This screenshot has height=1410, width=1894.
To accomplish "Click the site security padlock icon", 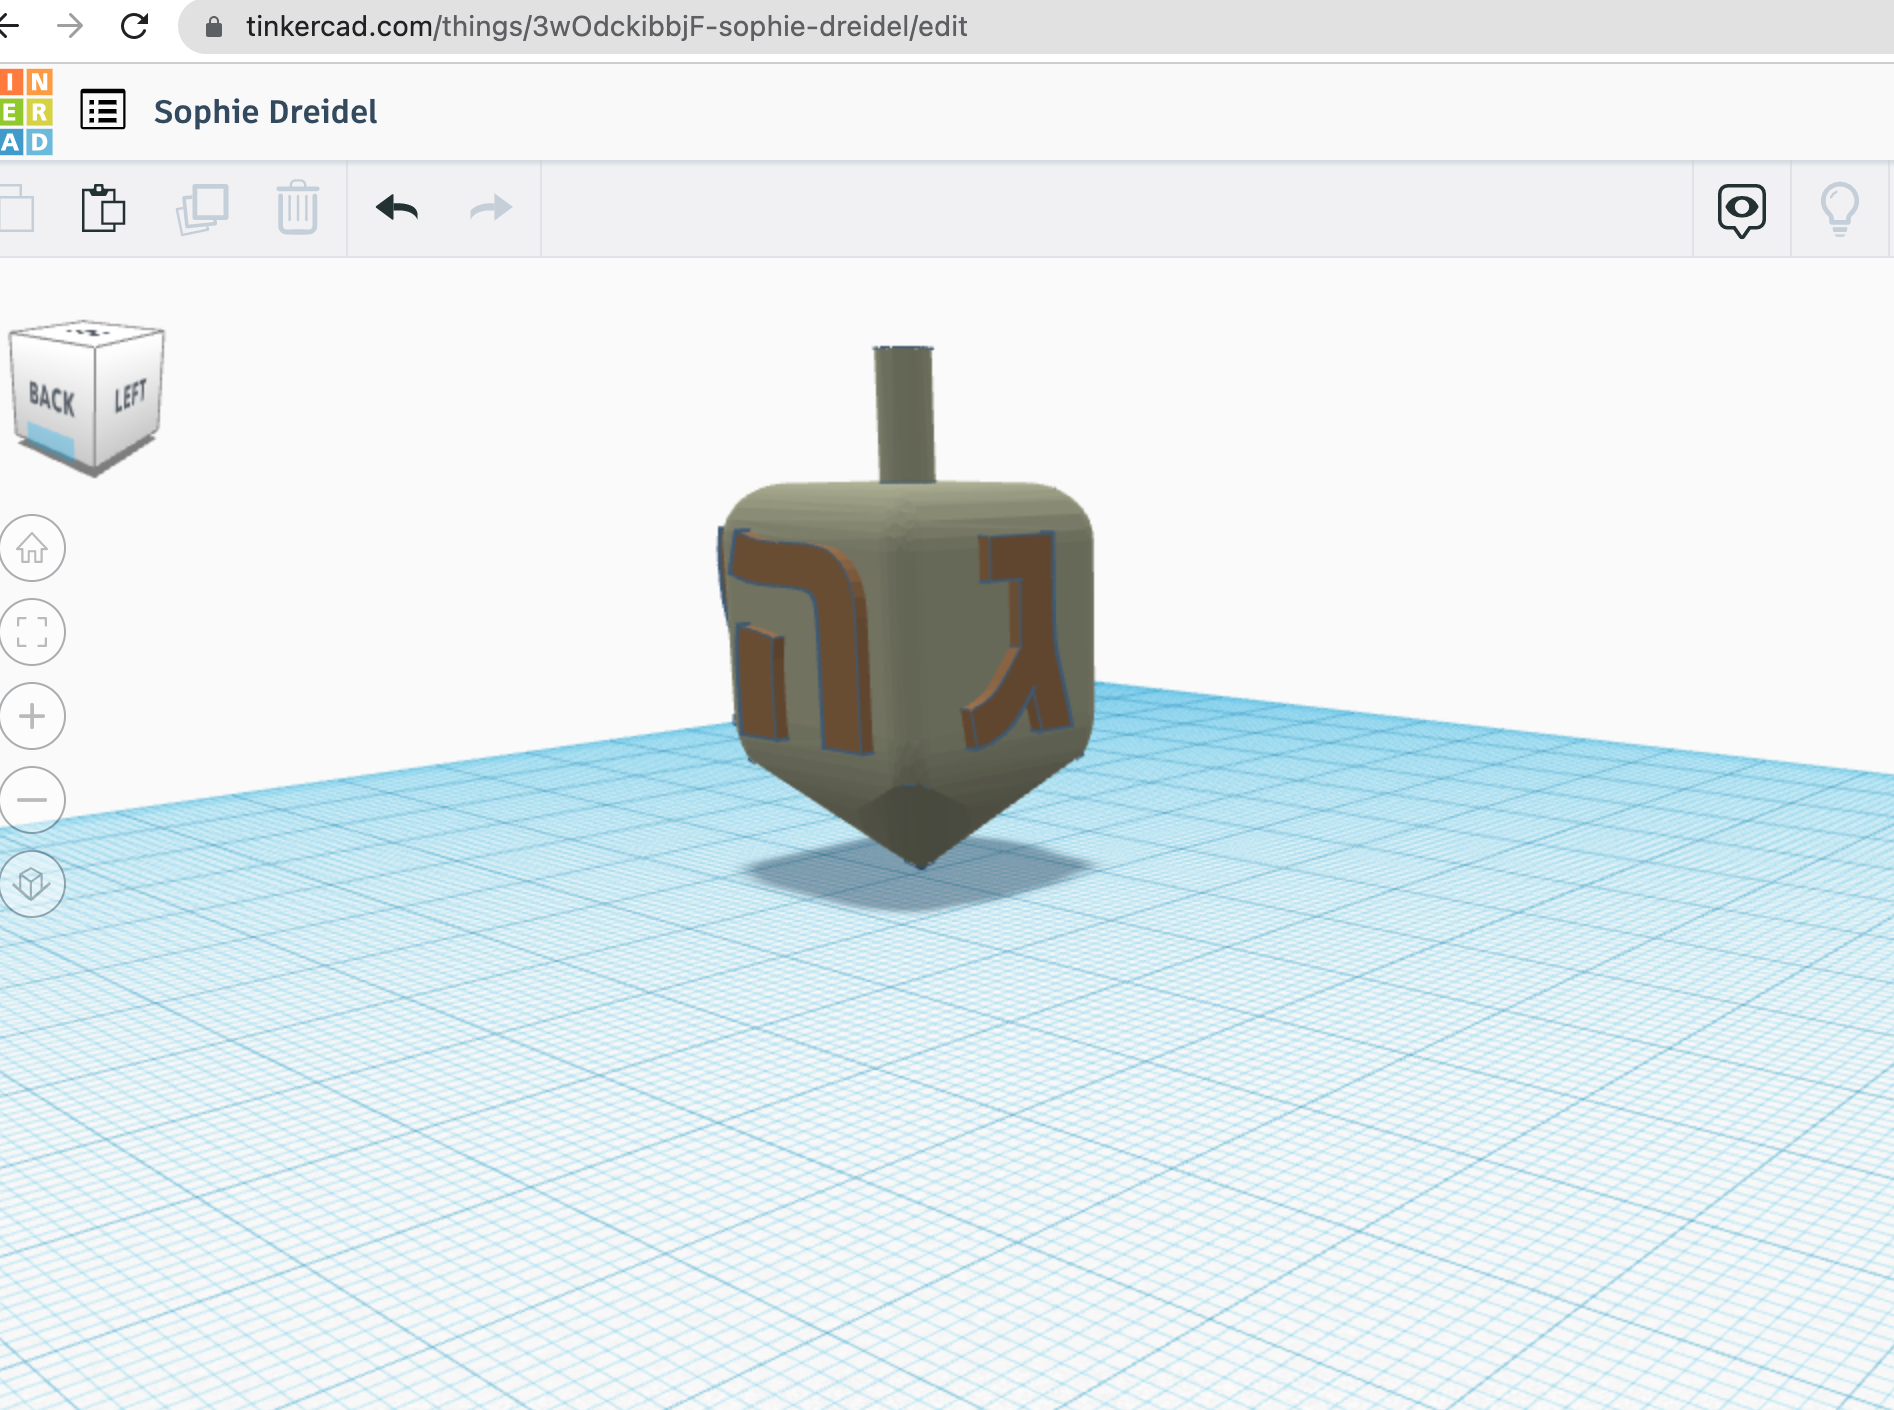I will coord(213,26).
